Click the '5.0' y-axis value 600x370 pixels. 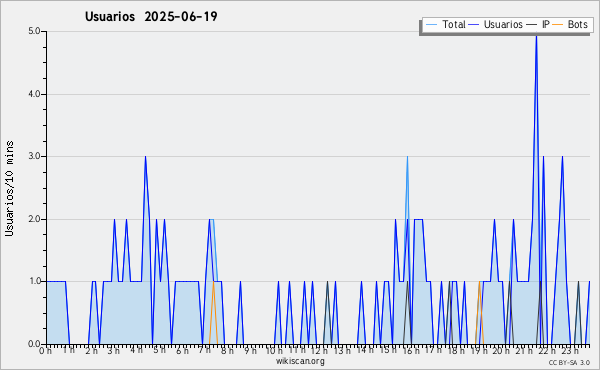(x=34, y=31)
